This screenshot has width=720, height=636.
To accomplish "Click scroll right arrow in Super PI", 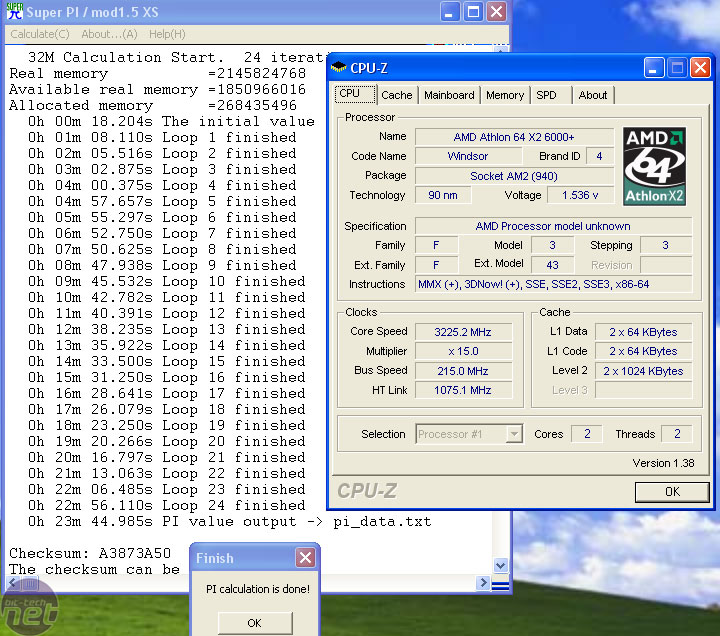I will click(483, 583).
